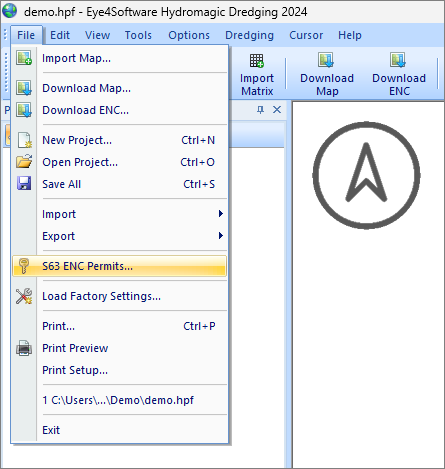This screenshot has height=469, width=445.
Task: Choose Print Preview from File menu
Action: pyautogui.click(x=119, y=348)
